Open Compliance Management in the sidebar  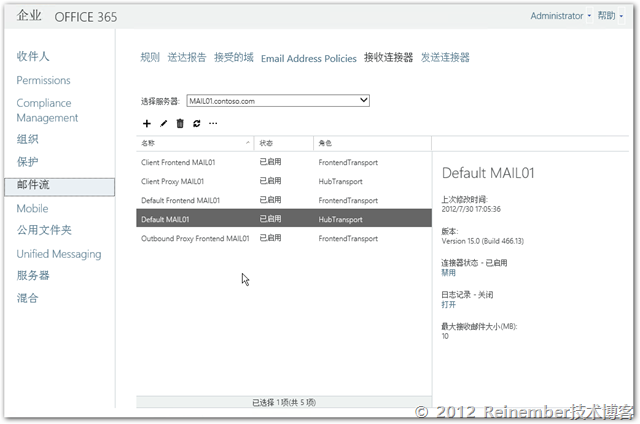[47, 111]
